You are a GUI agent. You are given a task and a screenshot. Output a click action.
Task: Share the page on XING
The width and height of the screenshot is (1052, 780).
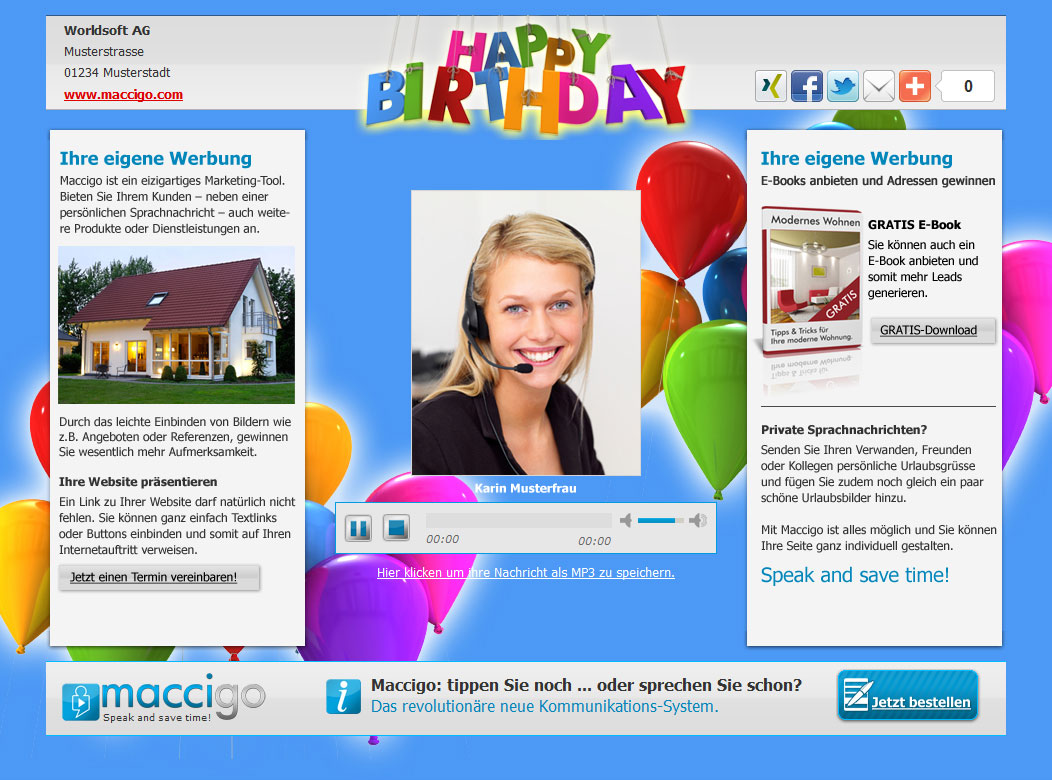[x=771, y=87]
